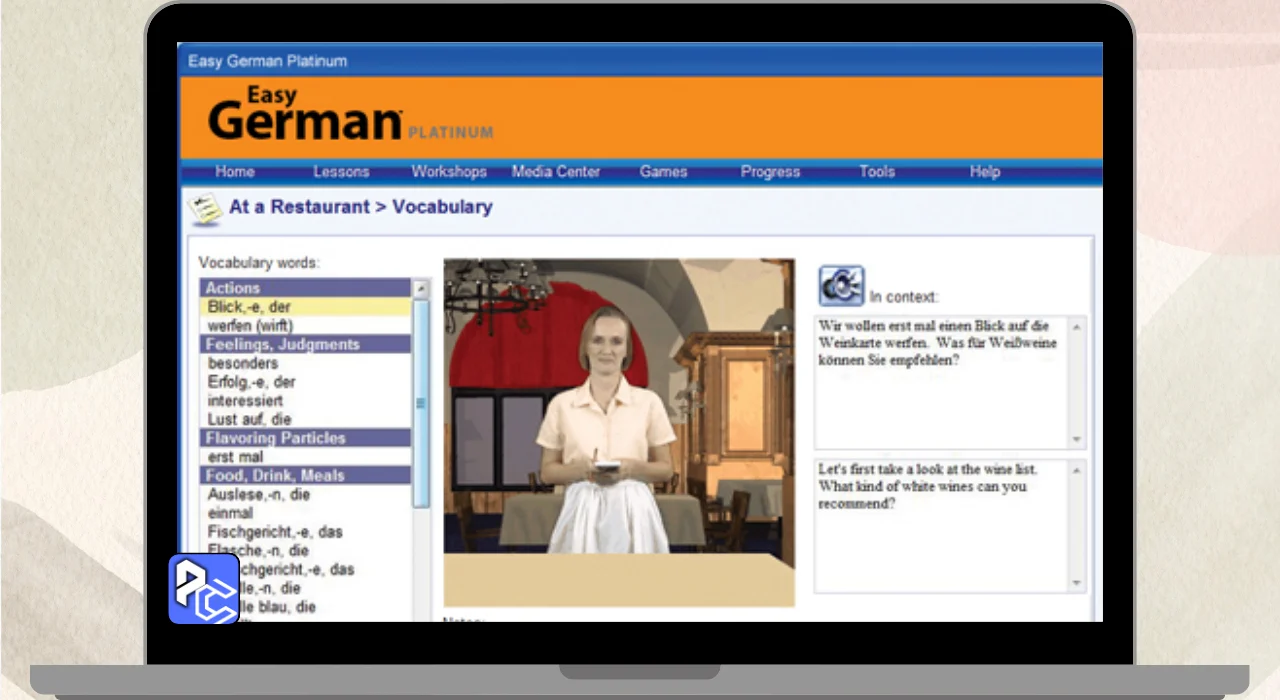Select 'erst mal' under Flavoring Particles
1280x700 pixels.
(x=235, y=457)
